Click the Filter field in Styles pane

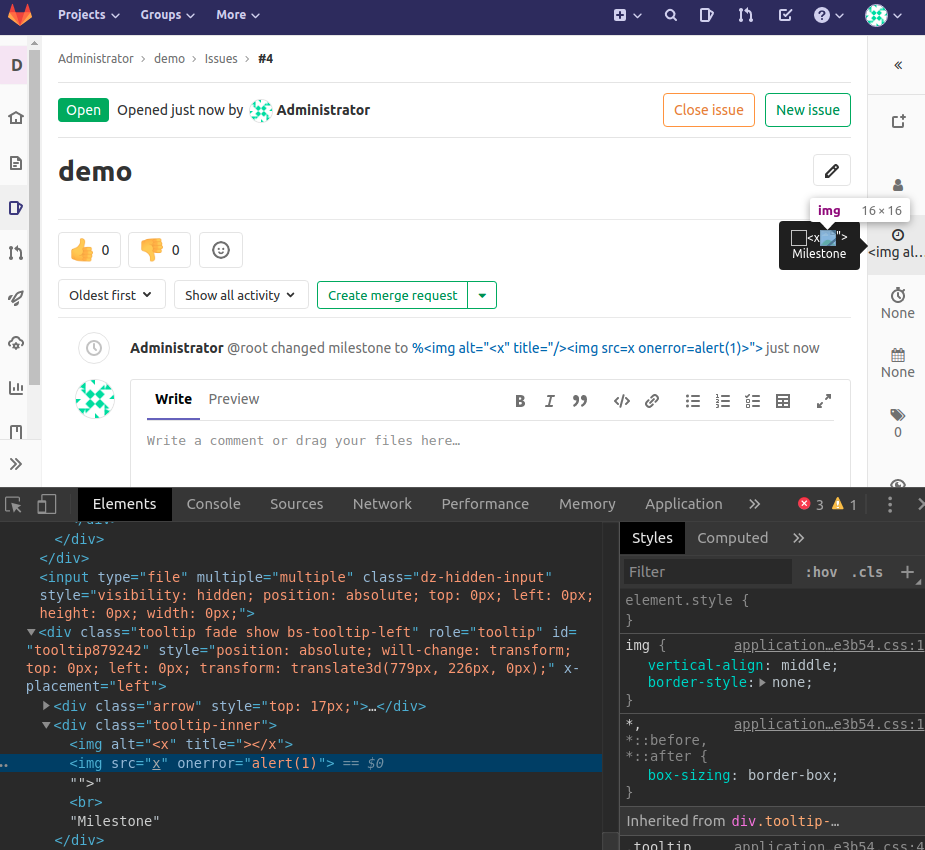point(707,572)
